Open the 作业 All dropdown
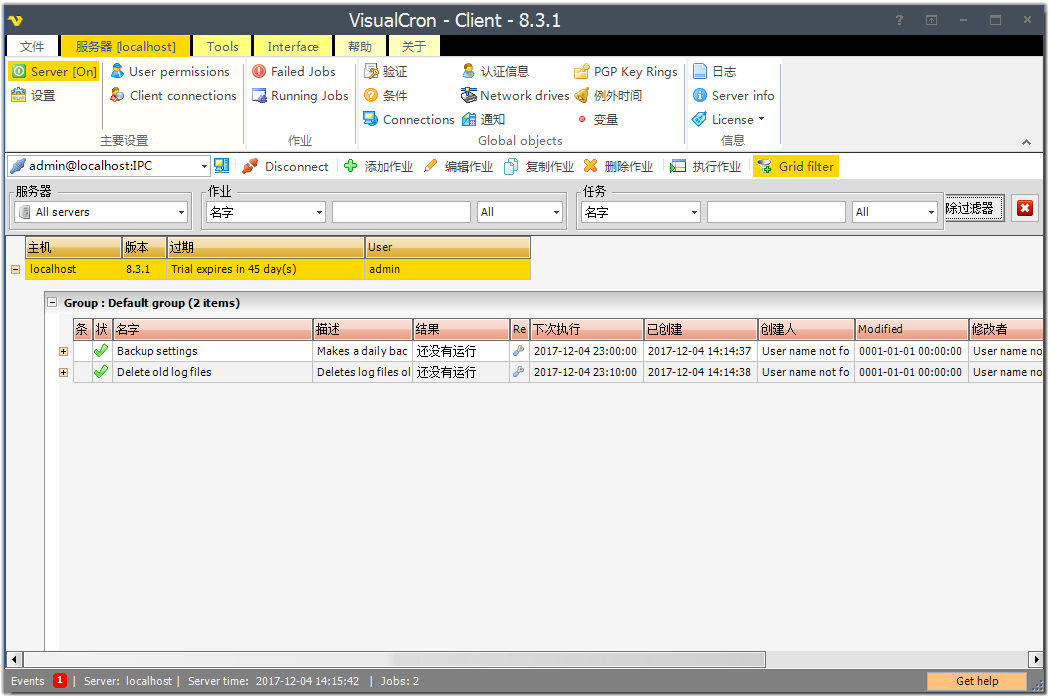 pyautogui.click(x=519, y=212)
